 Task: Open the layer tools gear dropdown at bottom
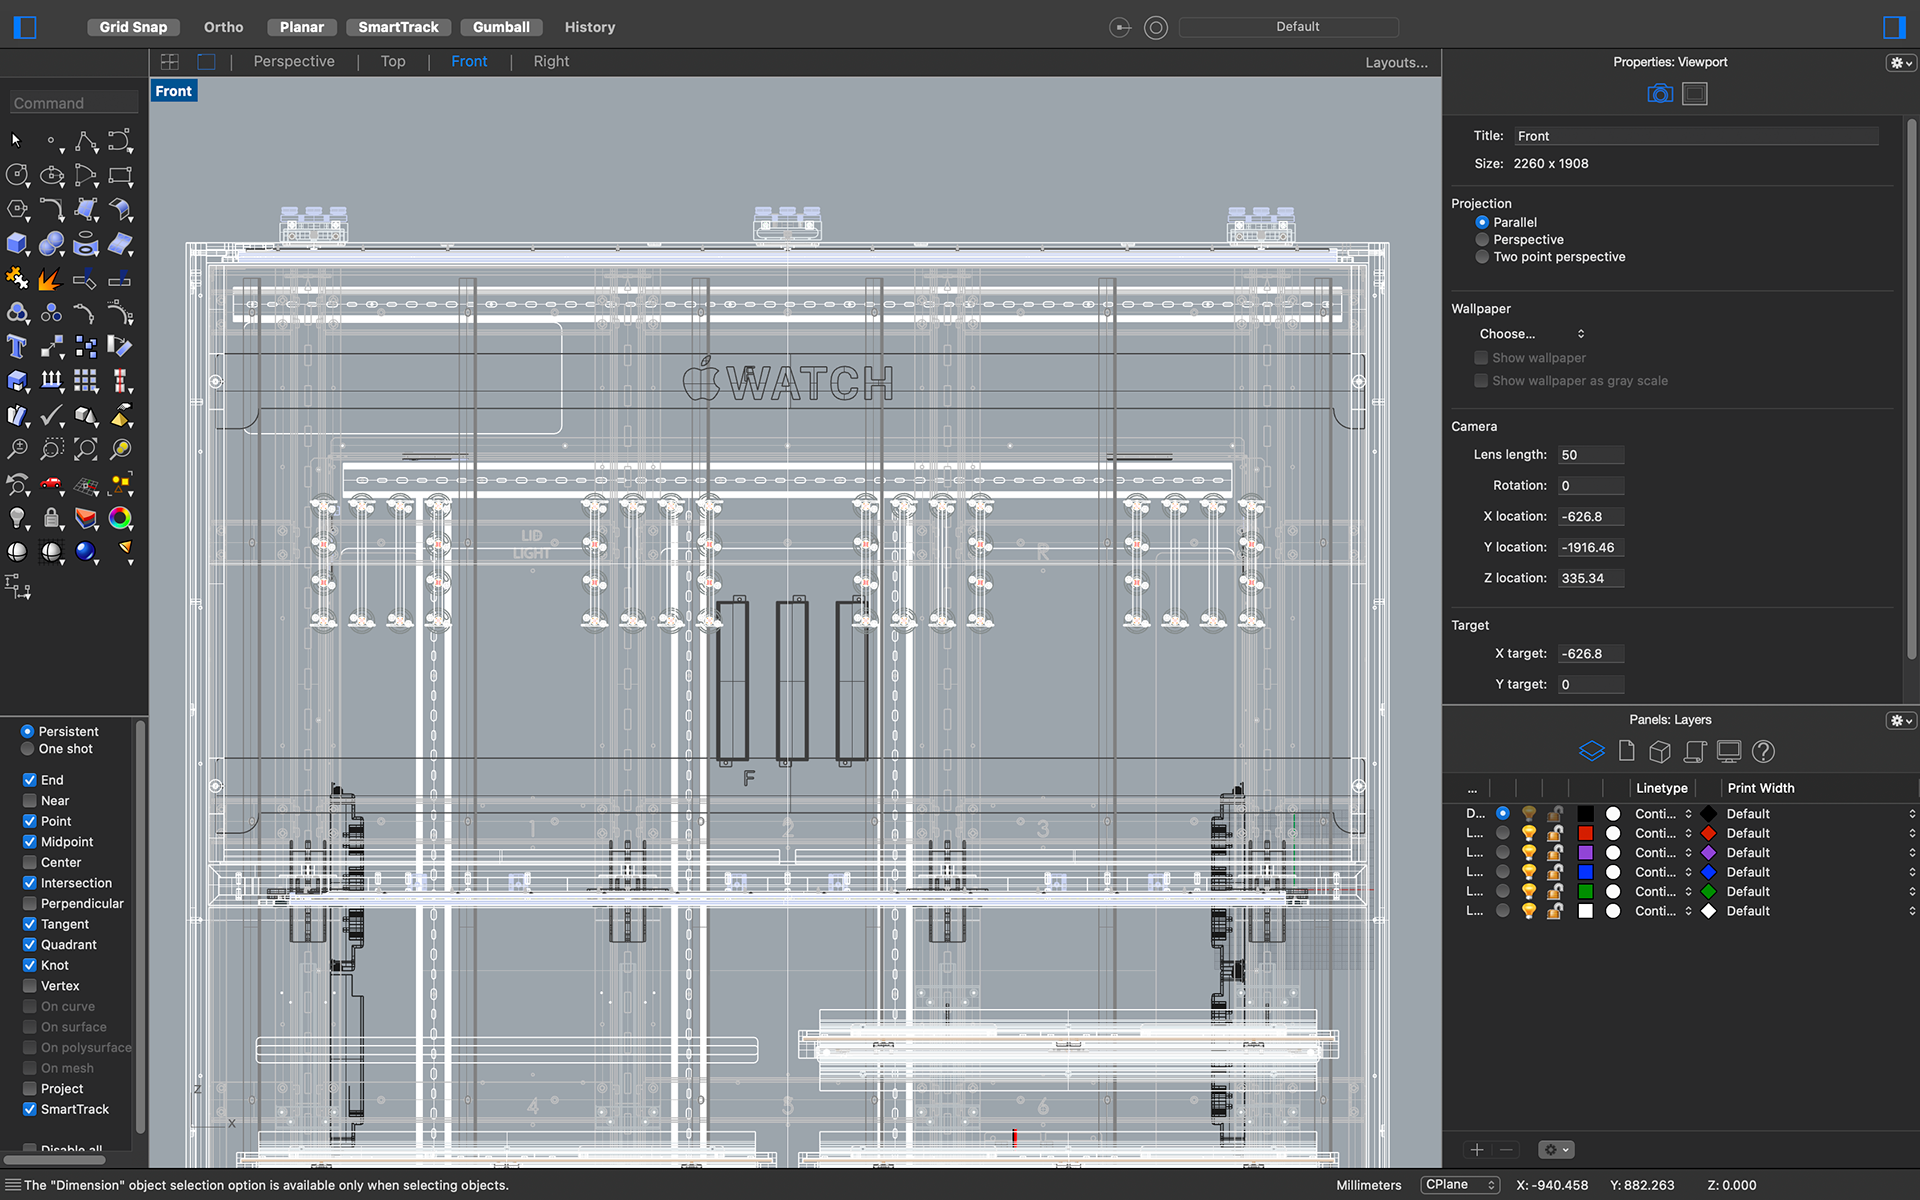click(x=1556, y=1150)
